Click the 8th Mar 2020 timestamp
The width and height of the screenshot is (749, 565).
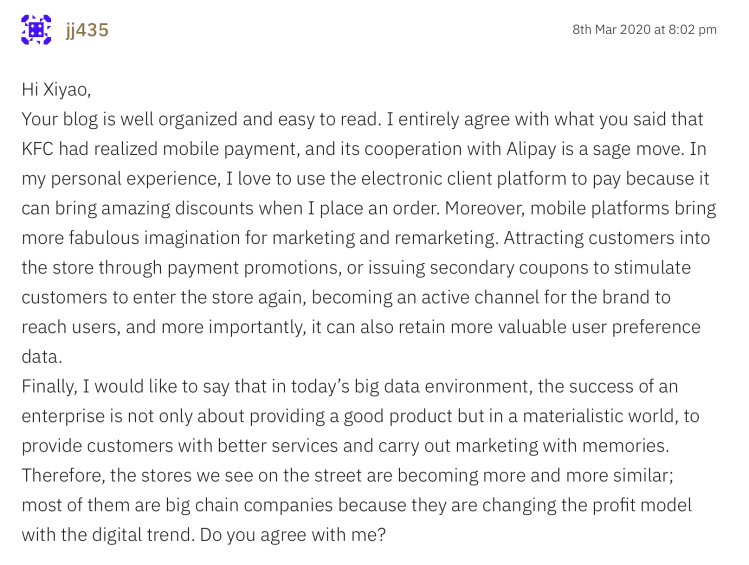(644, 30)
